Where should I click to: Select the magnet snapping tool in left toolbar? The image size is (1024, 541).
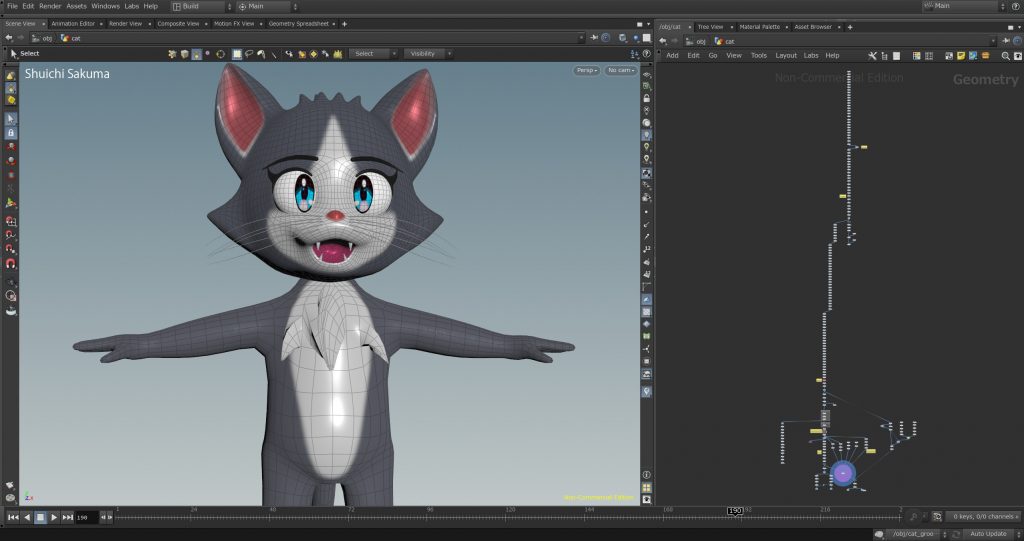(x=11, y=264)
